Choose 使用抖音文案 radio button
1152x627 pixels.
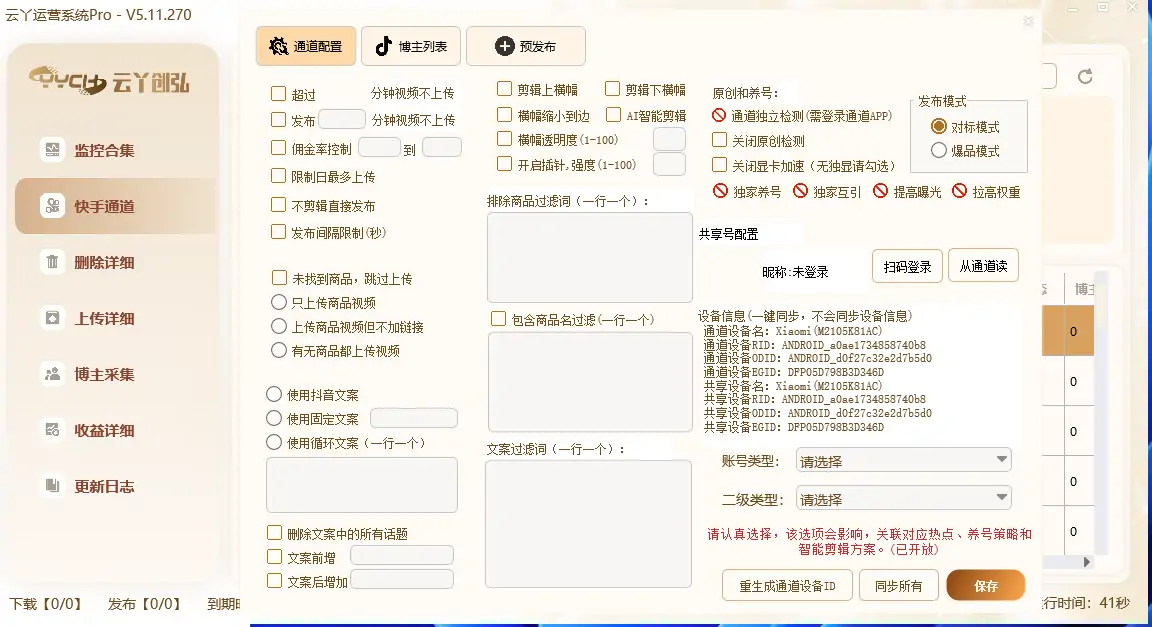274,394
